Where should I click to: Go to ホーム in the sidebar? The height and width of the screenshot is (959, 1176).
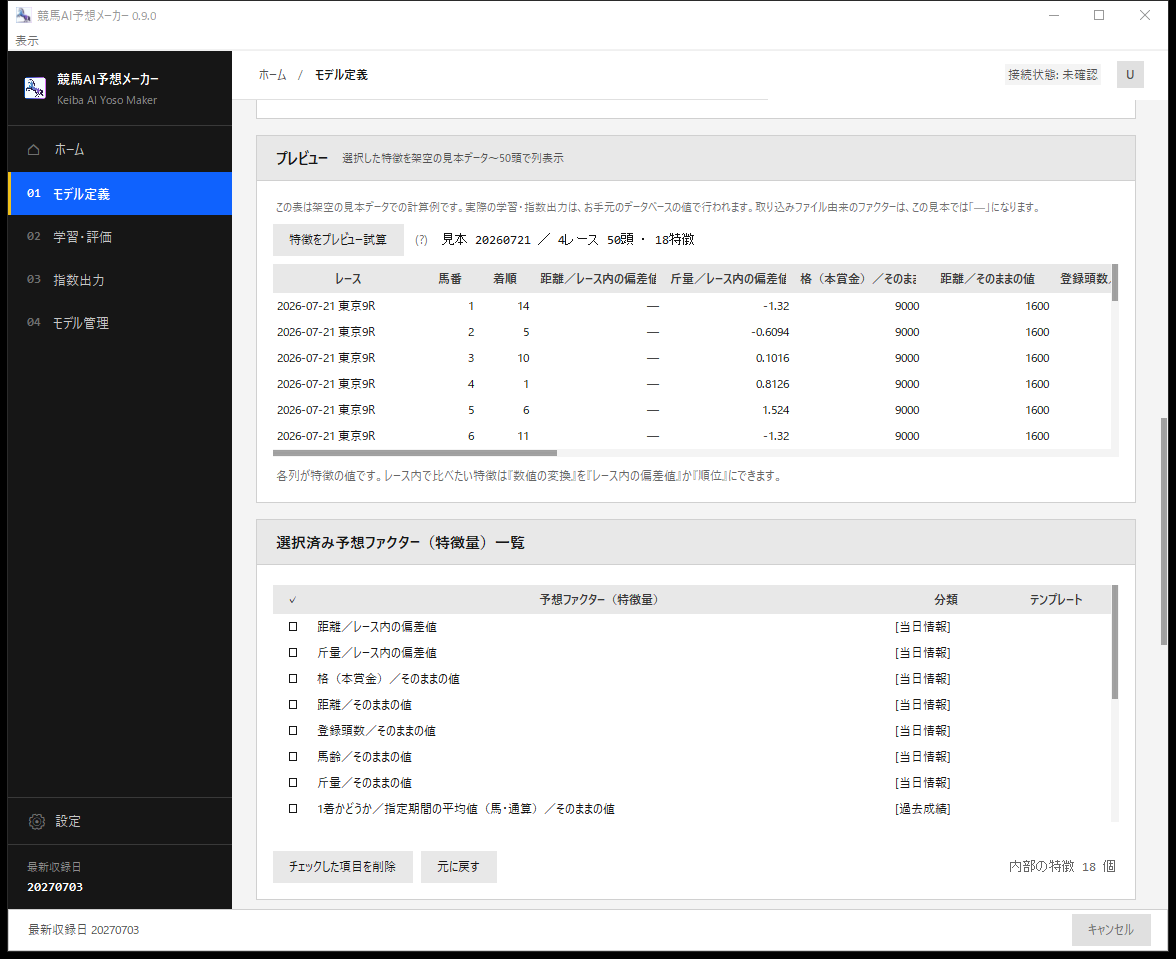click(120, 149)
